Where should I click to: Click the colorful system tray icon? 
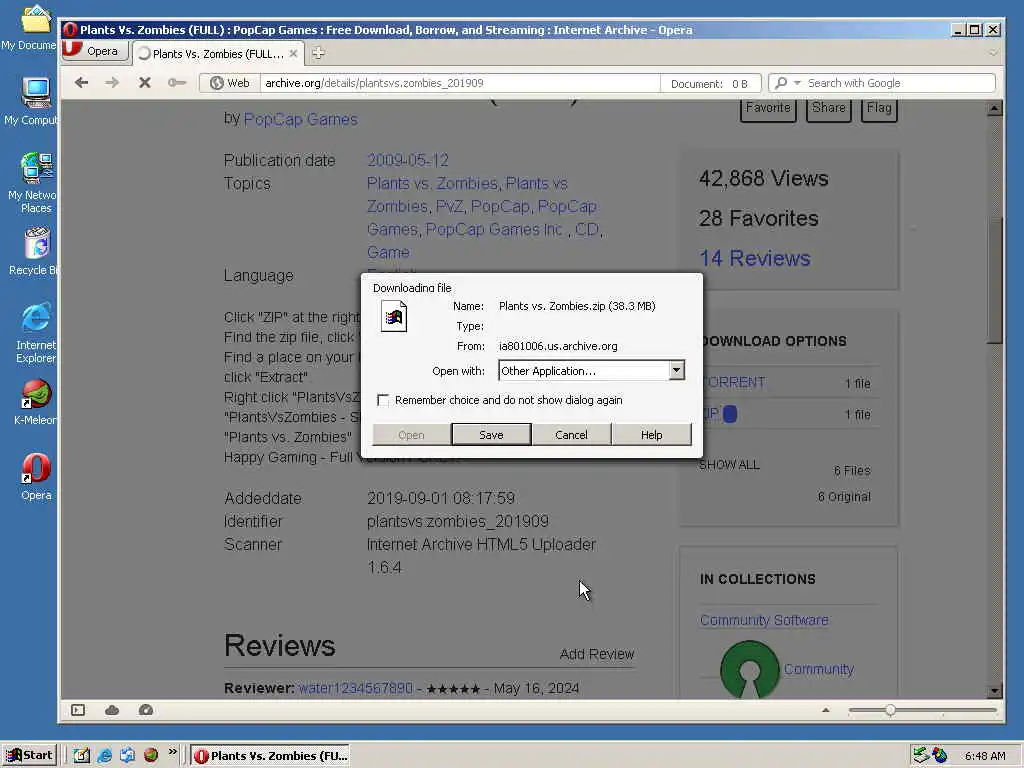coord(940,756)
